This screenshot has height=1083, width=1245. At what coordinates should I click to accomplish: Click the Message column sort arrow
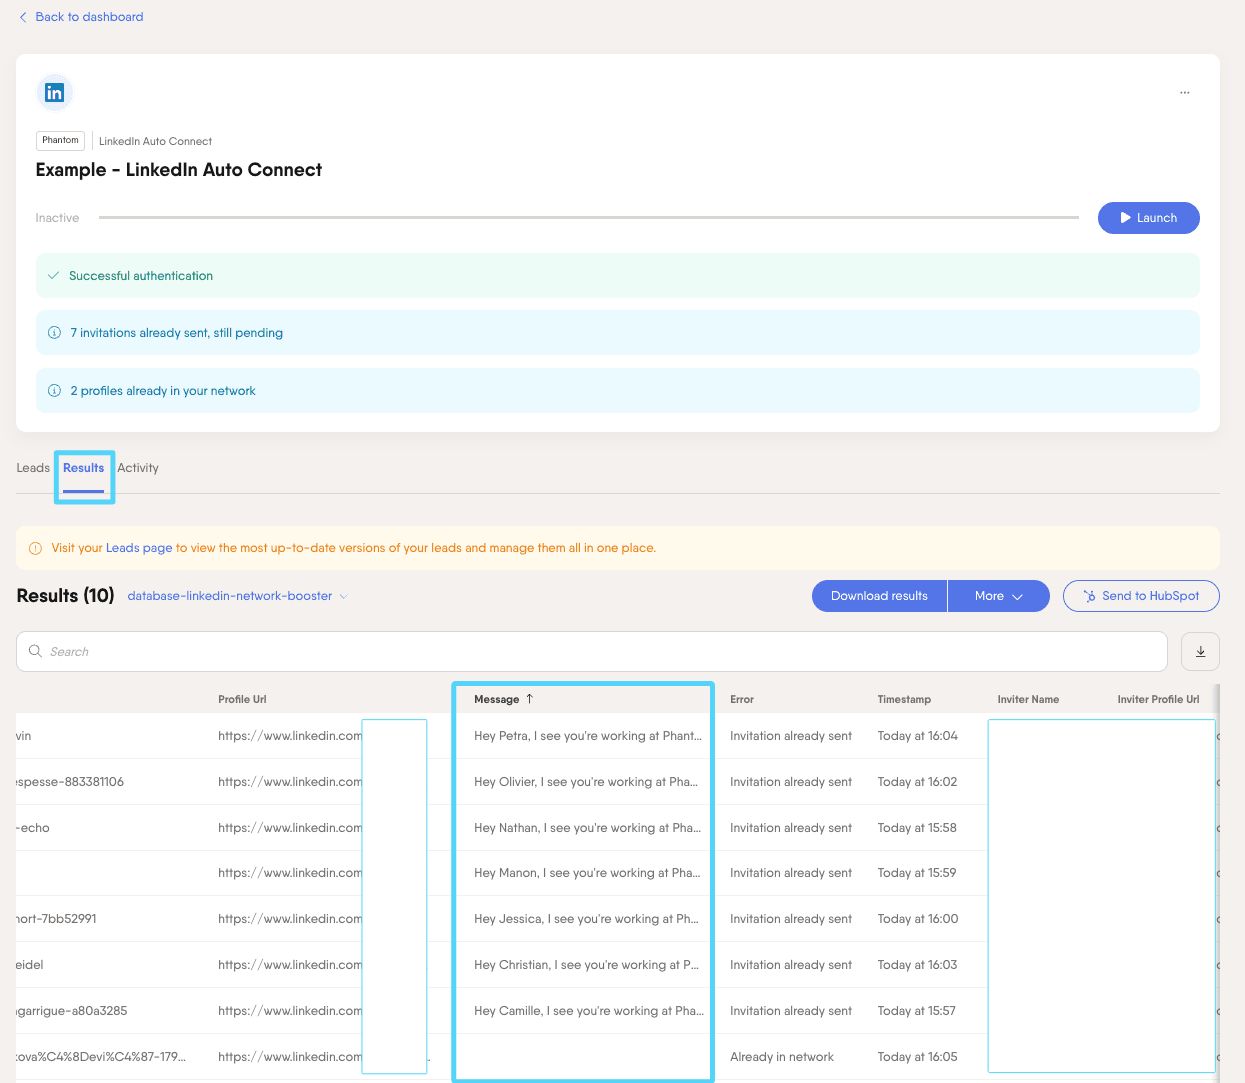[x=530, y=699]
